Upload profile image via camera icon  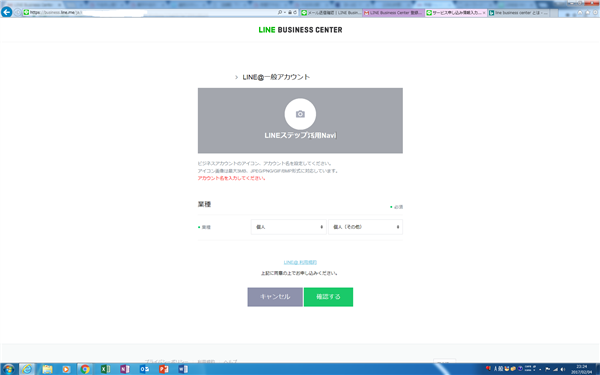300,114
